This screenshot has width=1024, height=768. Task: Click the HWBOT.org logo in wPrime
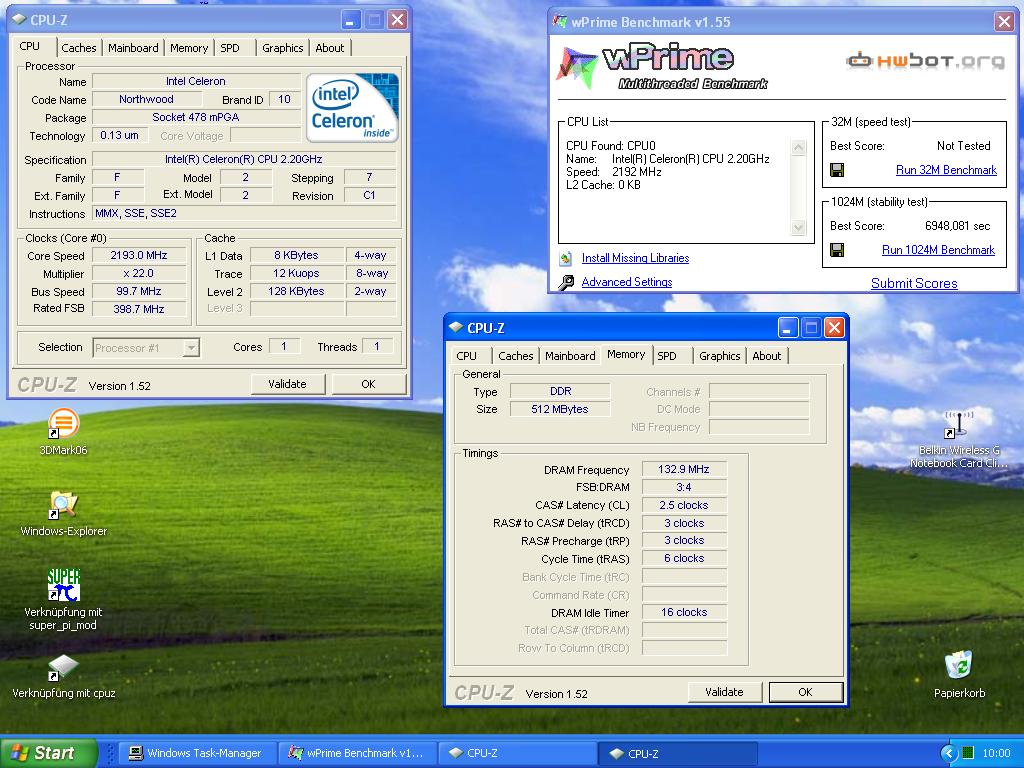coord(925,61)
